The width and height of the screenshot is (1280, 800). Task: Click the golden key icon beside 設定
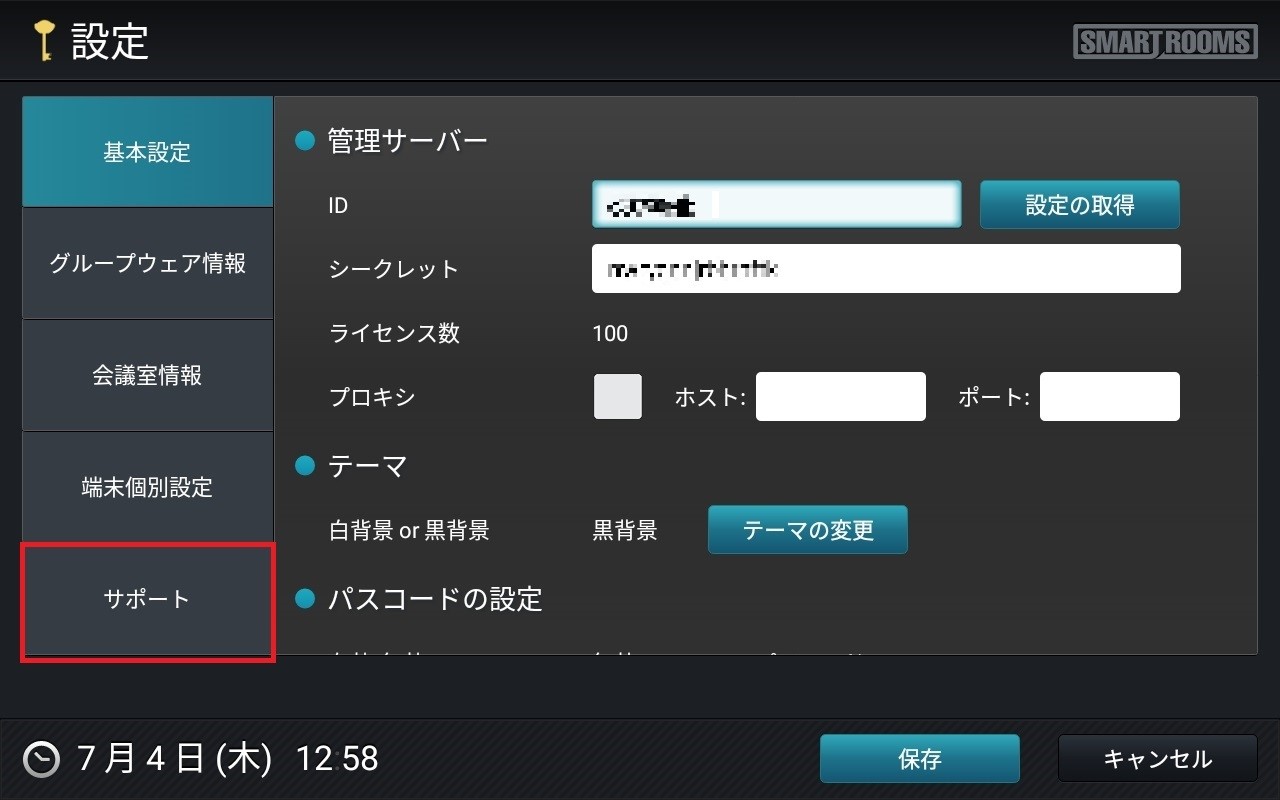click(43, 42)
